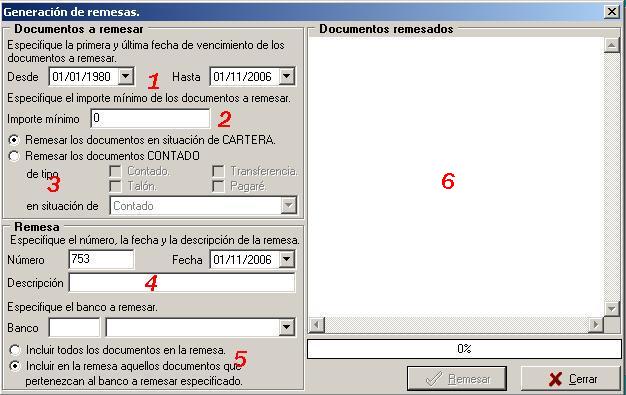The width and height of the screenshot is (626, 395).
Task: Click the Remesar button
Action: 457,378
